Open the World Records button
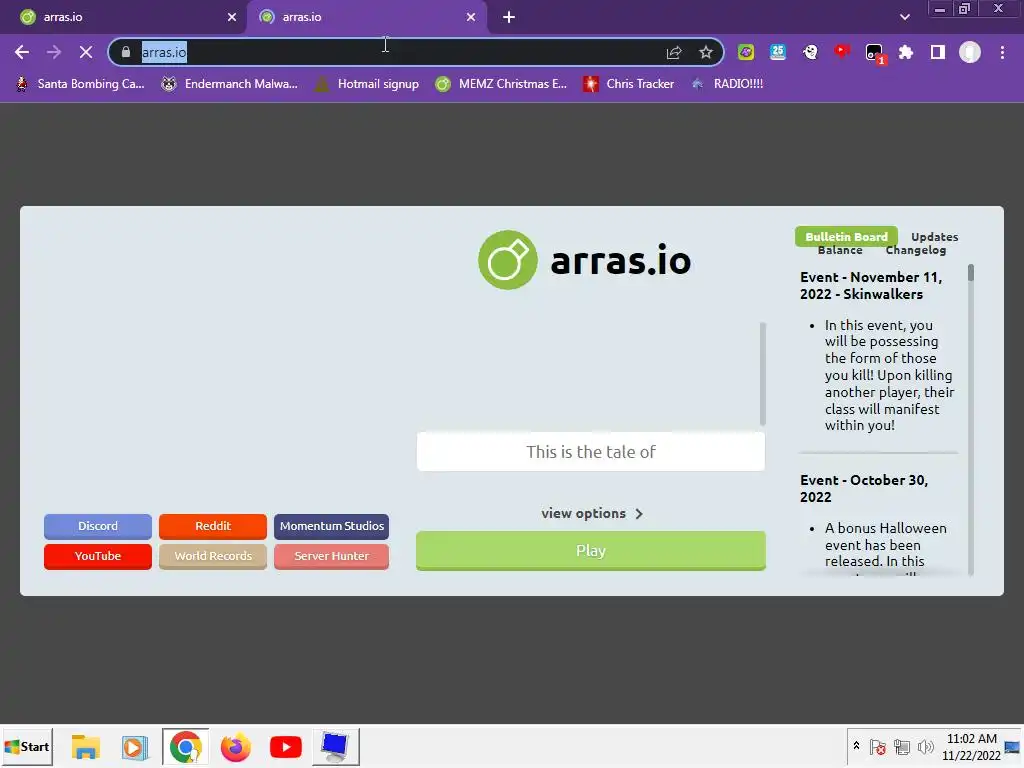 point(213,556)
